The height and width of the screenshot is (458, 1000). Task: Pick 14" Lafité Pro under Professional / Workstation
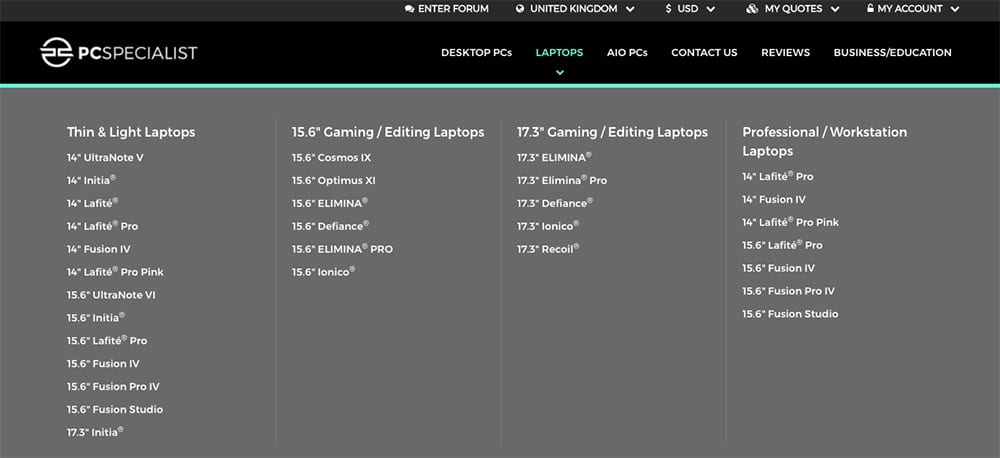click(778, 177)
